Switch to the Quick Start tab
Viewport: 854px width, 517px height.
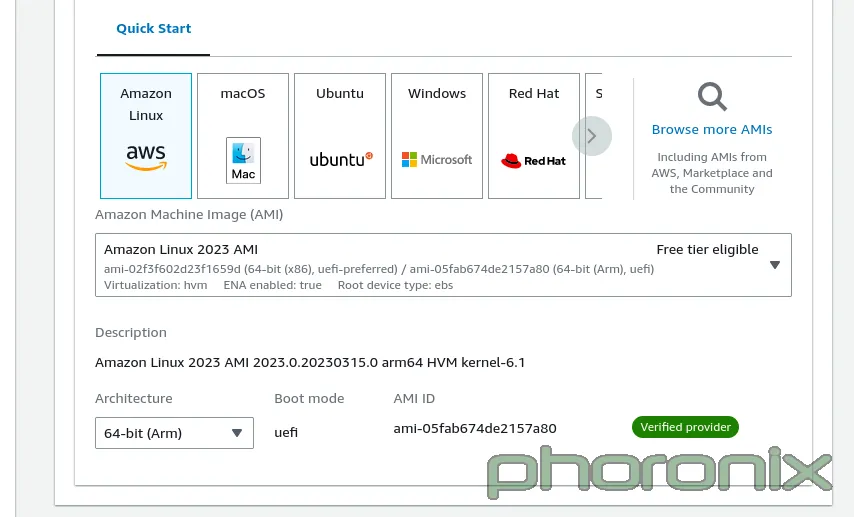(x=154, y=28)
